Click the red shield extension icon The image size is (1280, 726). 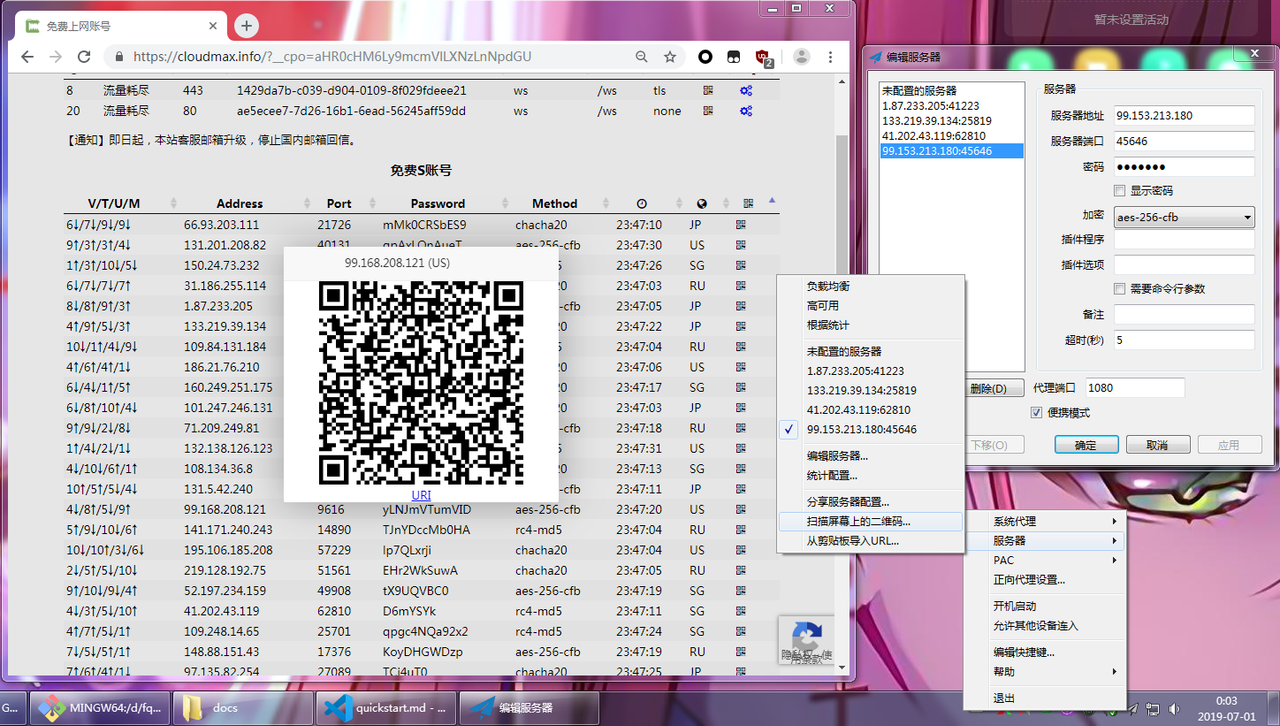coord(763,57)
